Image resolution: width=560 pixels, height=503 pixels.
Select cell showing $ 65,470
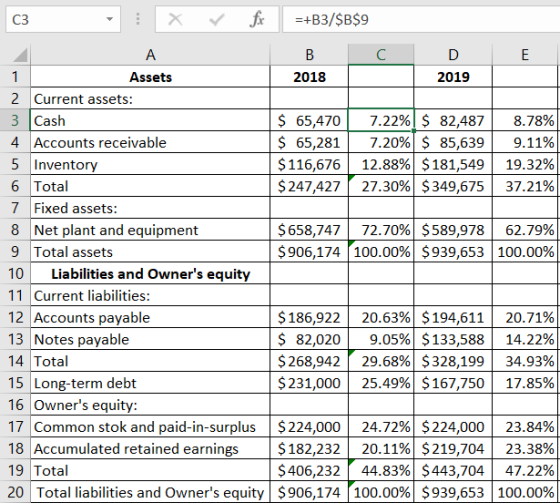point(309,120)
